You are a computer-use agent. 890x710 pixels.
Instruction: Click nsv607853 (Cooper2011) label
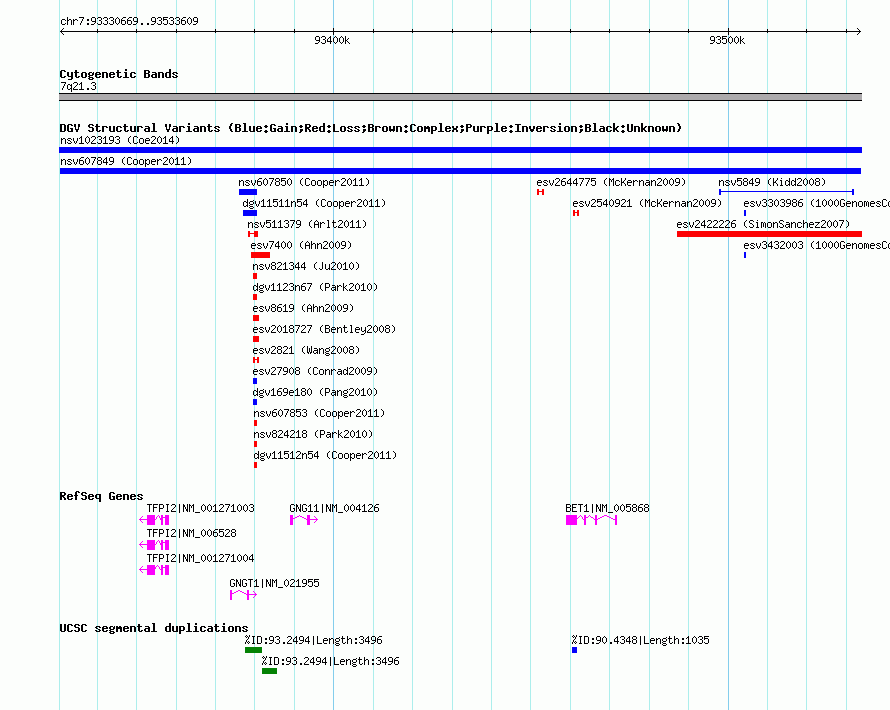pyautogui.click(x=319, y=413)
